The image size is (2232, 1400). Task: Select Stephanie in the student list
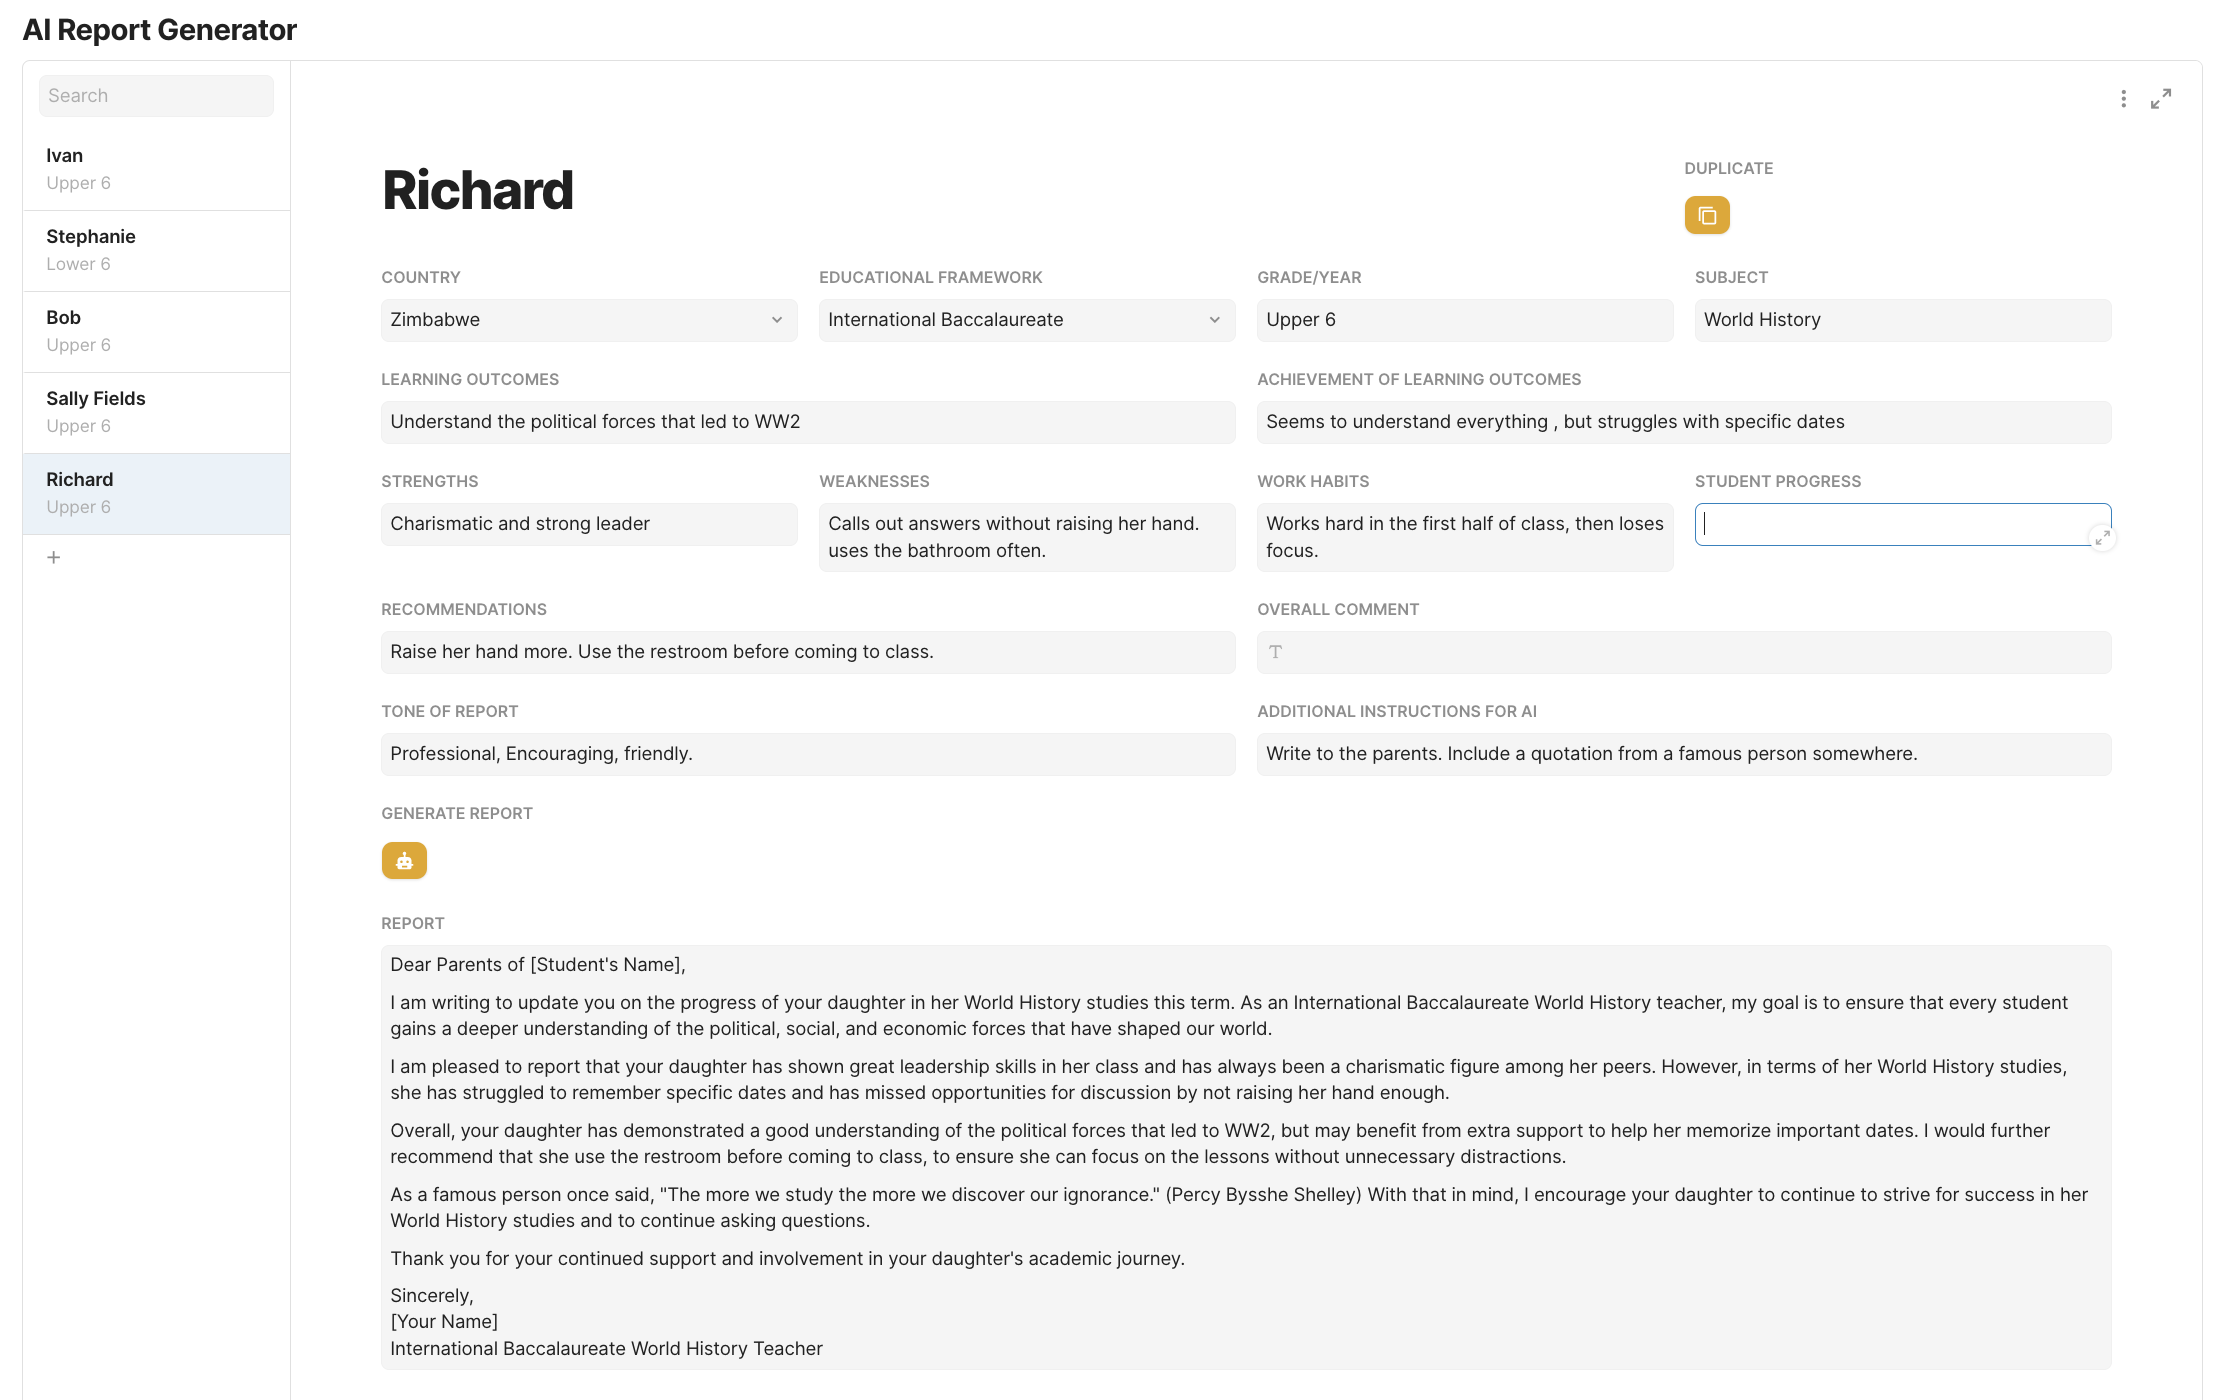(x=156, y=250)
